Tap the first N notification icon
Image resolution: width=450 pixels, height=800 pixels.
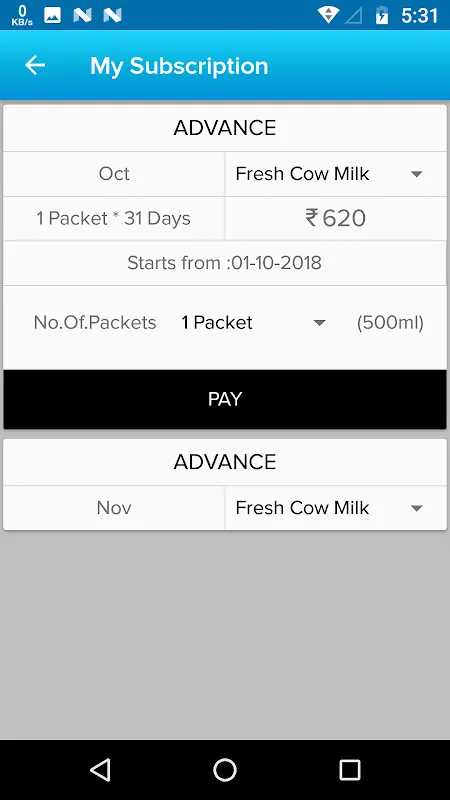pyautogui.click(x=82, y=15)
